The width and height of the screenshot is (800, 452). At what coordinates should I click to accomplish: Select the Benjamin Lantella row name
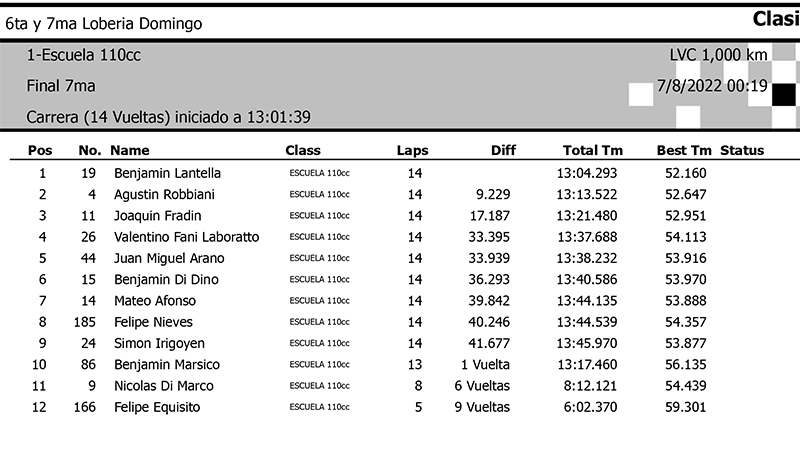pos(167,173)
